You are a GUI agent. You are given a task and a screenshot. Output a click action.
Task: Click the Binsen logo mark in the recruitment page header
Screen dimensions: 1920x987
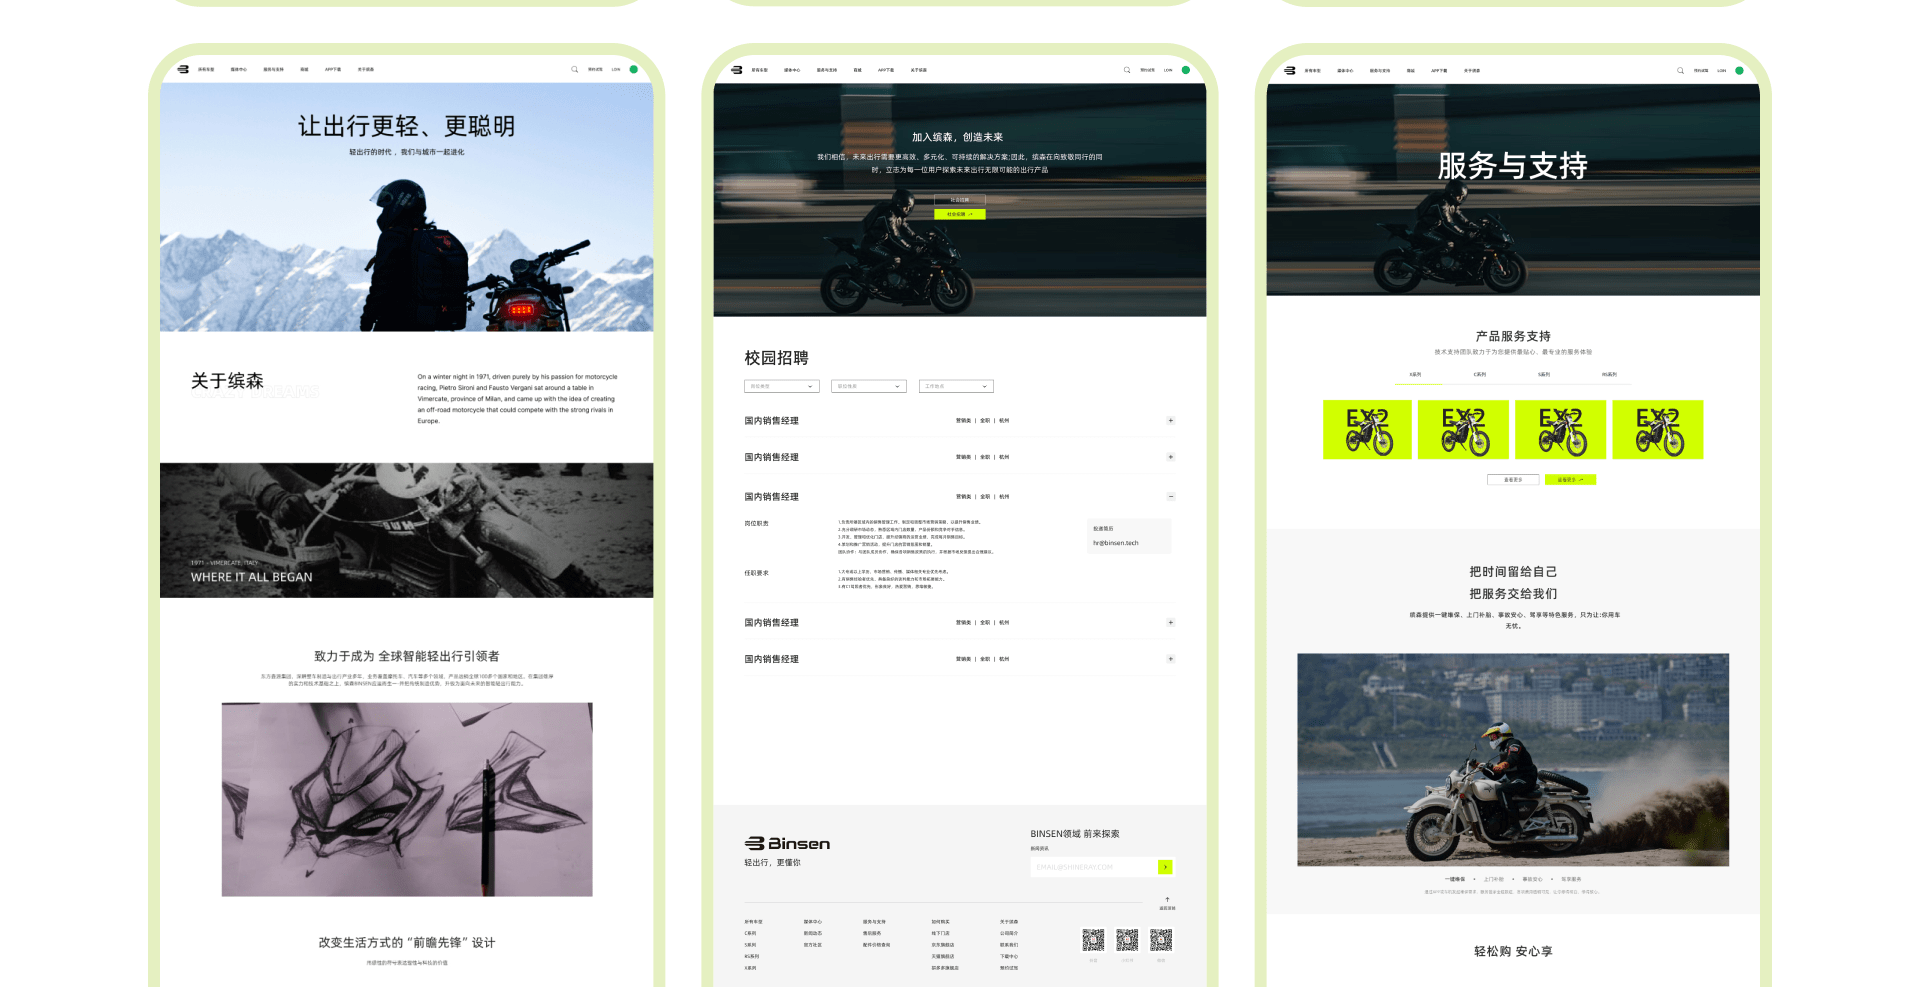(737, 70)
